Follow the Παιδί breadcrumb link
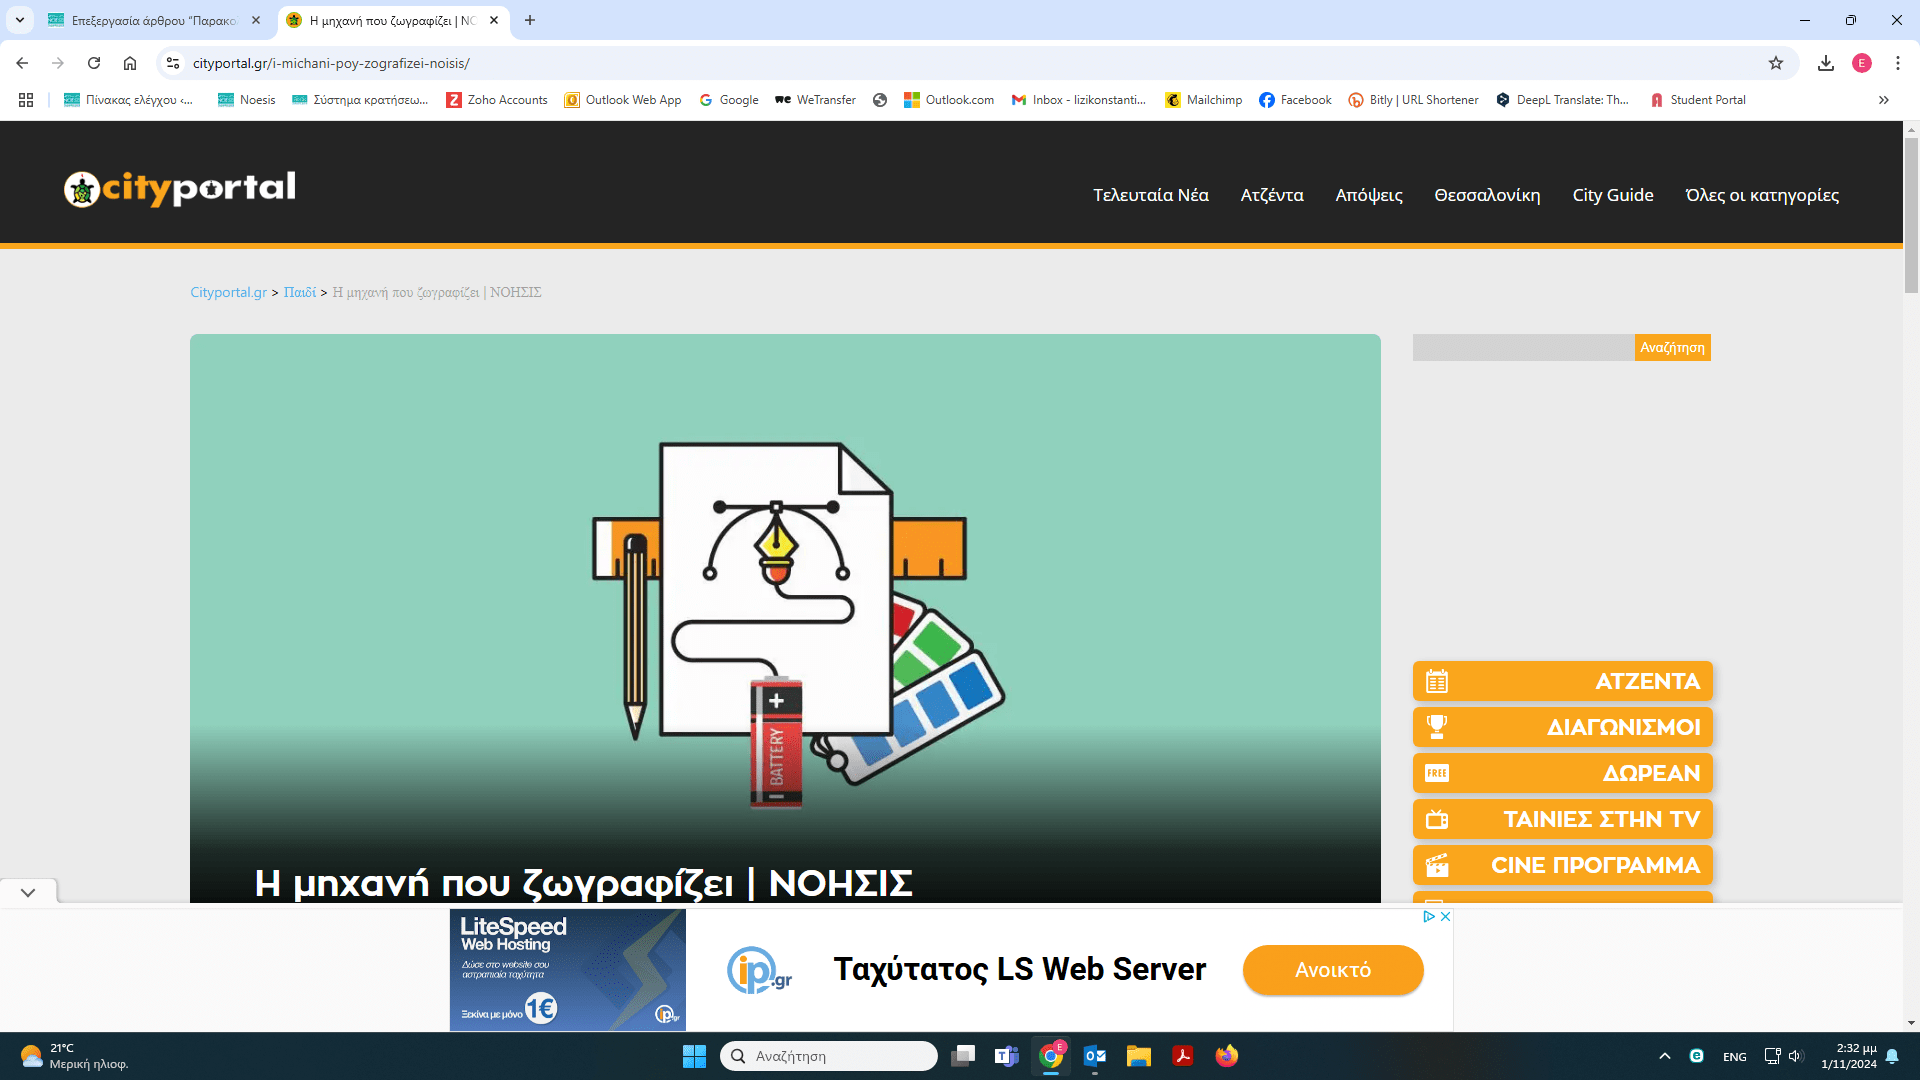Image resolution: width=1920 pixels, height=1080 pixels. click(299, 292)
